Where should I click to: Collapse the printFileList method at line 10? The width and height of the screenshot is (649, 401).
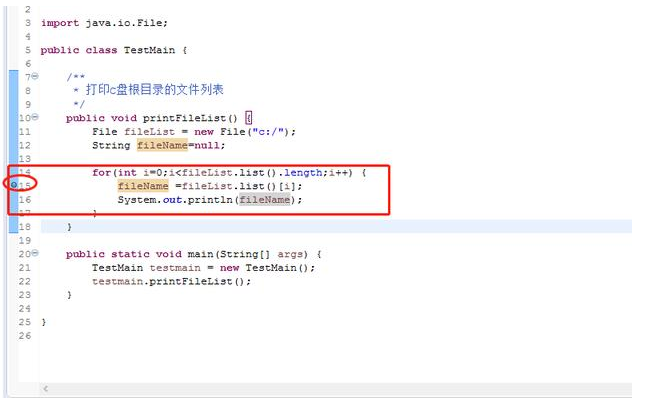tap(36, 117)
